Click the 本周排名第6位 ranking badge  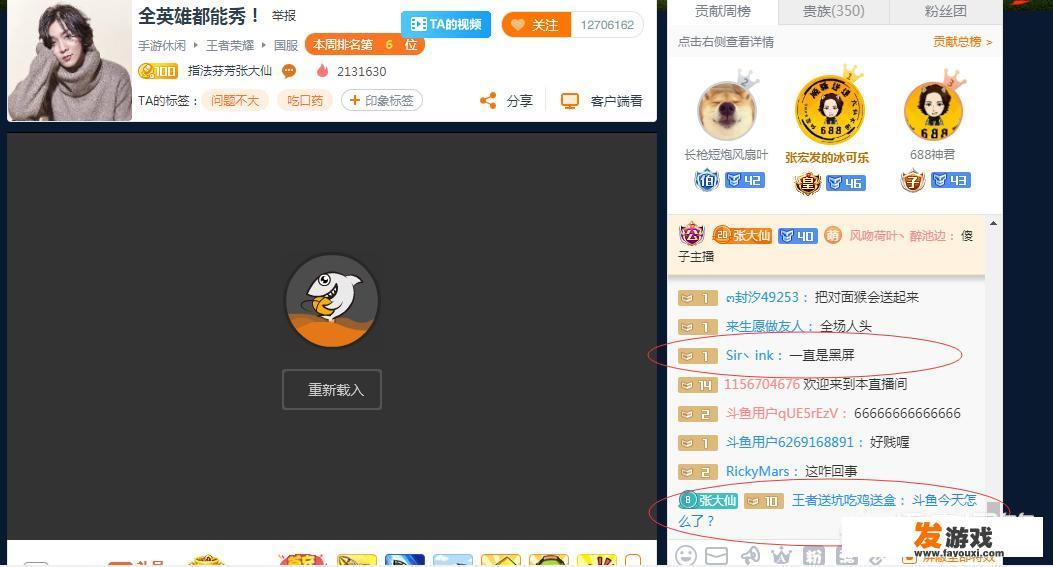click(x=365, y=45)
